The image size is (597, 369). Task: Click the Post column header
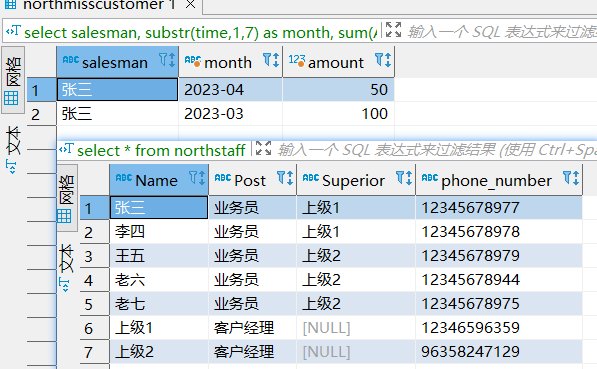coord(253,180)
